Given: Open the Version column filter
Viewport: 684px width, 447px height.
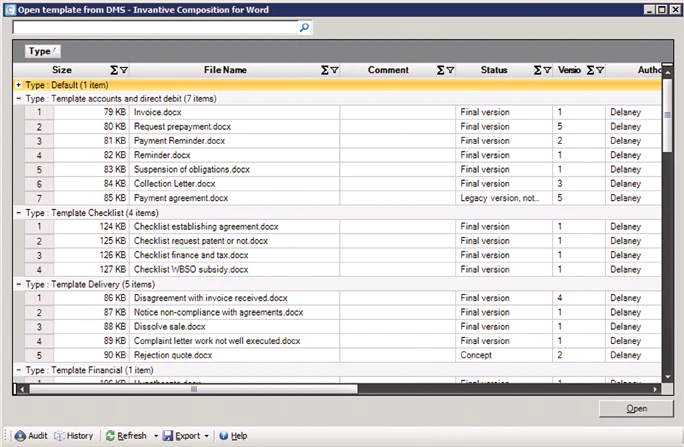Looking at the screenshot, I should [600, 70].
